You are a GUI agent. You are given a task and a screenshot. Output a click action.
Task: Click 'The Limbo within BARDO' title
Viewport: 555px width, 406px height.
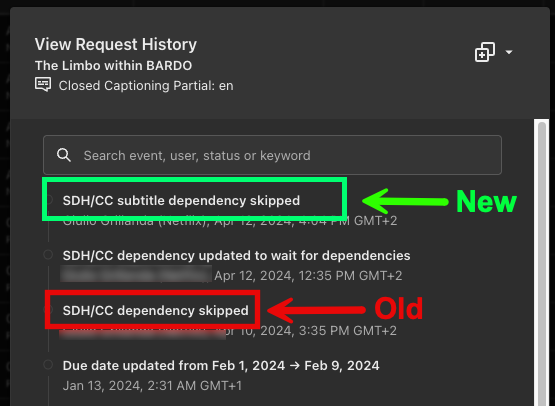pyautogui.click(x=113, y=65)
